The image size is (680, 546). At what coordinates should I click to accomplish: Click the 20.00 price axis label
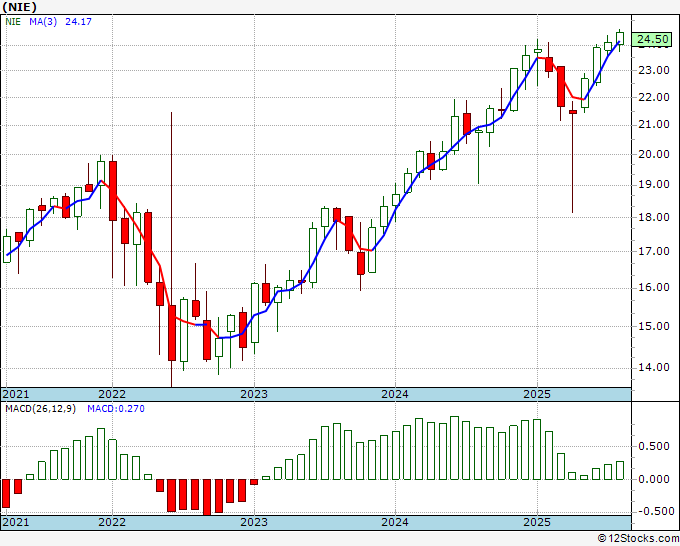[x=654, y=154]
